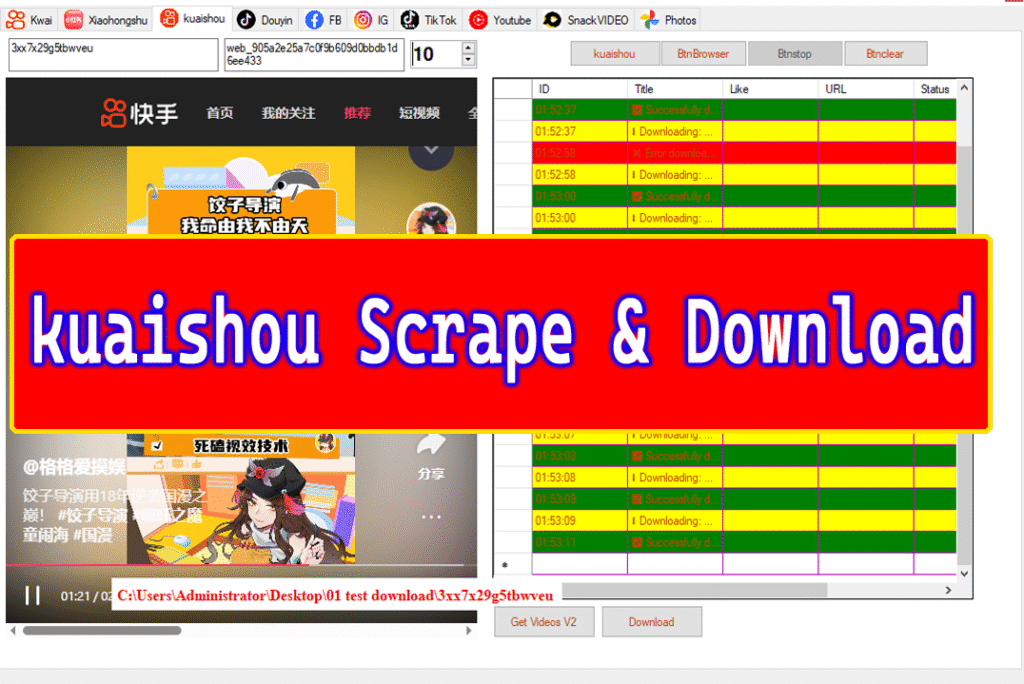
Task: Click the Like column header
Action: point(771,89)
